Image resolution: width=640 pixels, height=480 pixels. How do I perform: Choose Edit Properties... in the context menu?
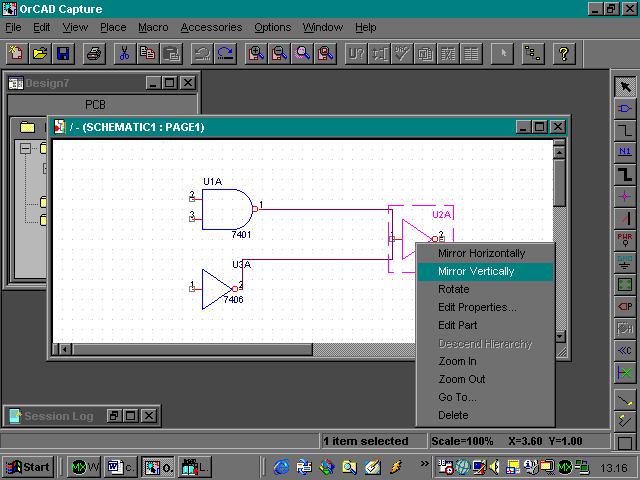[x=485, y=307]
